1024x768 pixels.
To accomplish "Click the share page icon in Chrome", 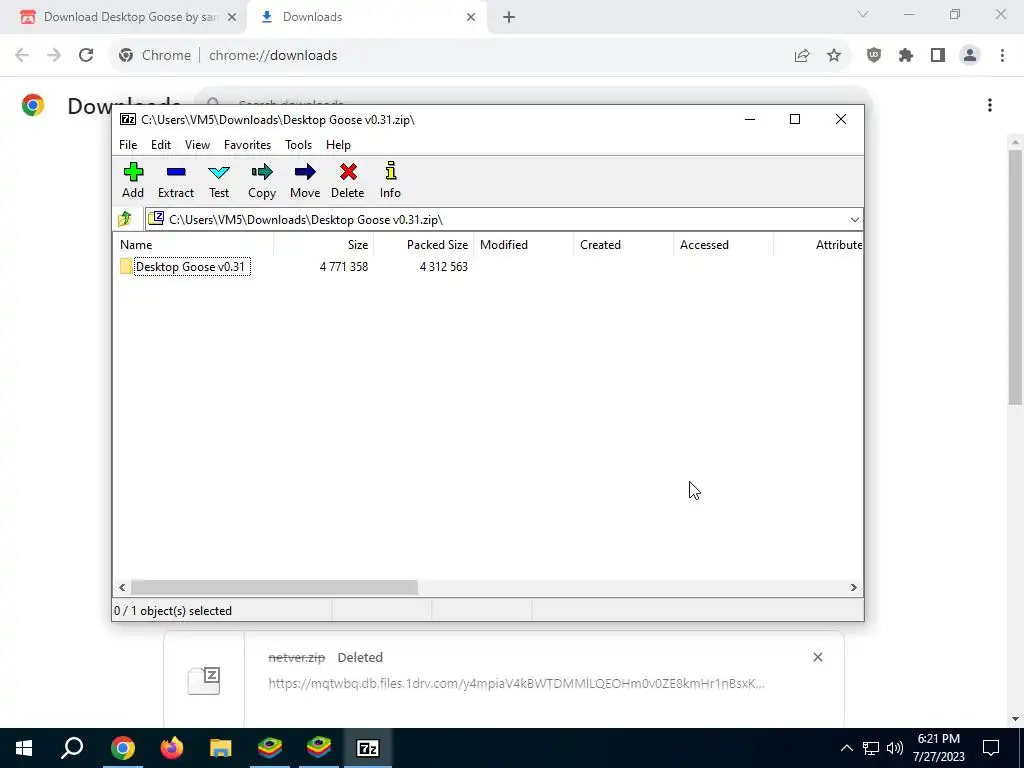I will 802,56.
